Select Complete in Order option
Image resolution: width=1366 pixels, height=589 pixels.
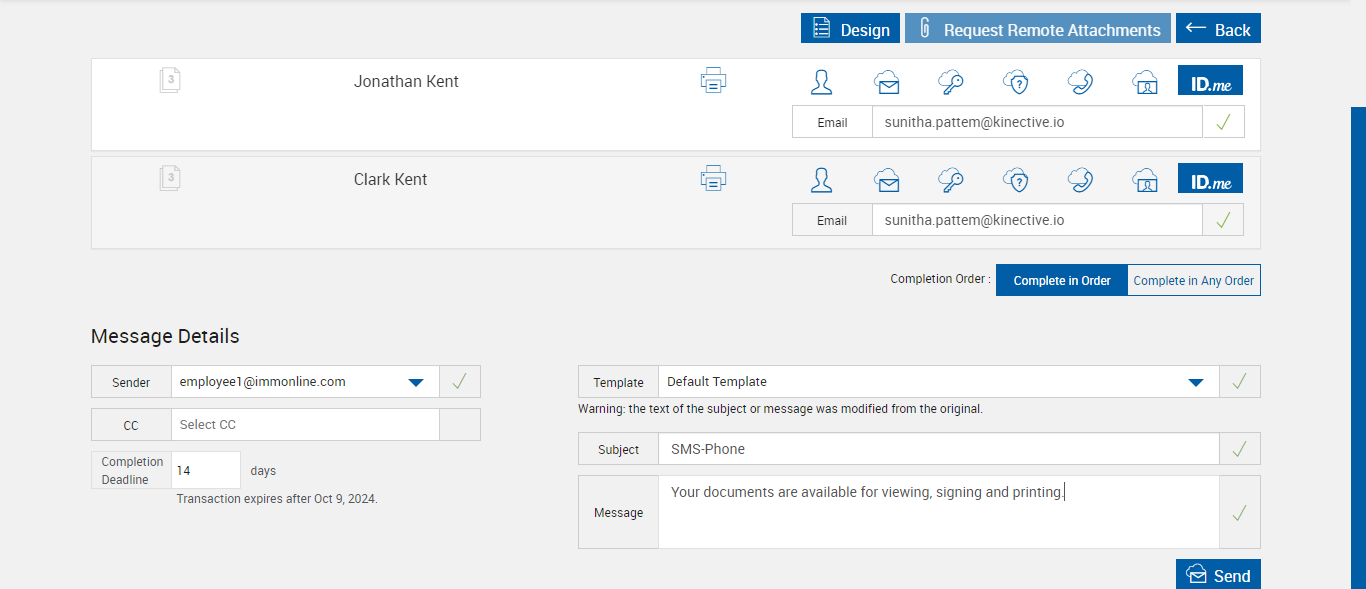point(1062,281)
